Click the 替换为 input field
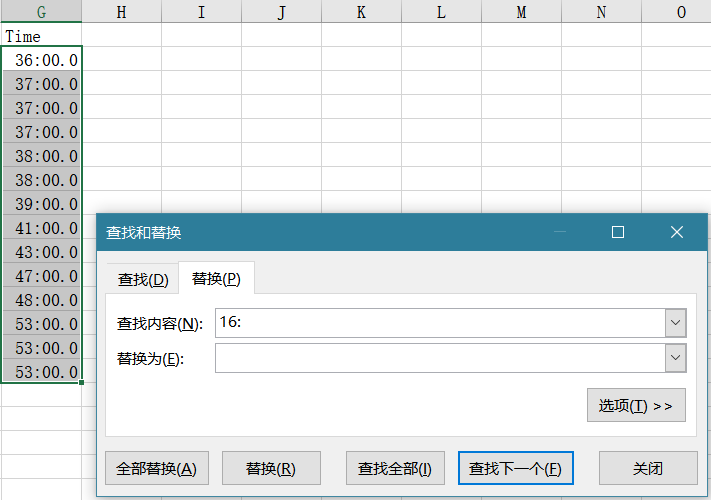Screen dimensions: 711x500 pyautogui.click(x=440, y=358)
